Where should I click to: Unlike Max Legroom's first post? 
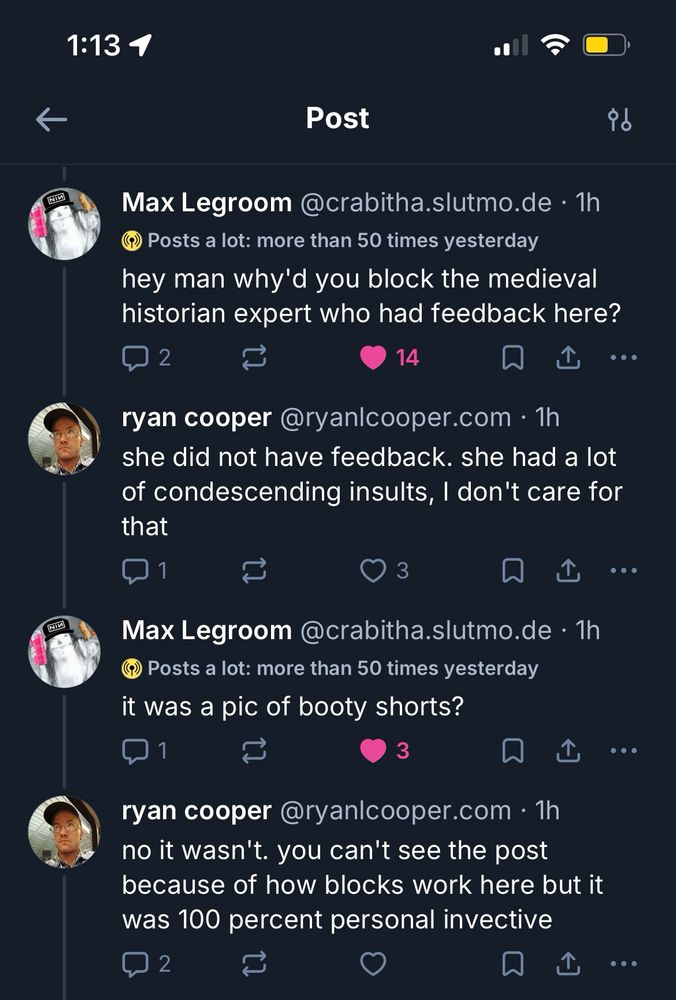(x=370, y=357)
